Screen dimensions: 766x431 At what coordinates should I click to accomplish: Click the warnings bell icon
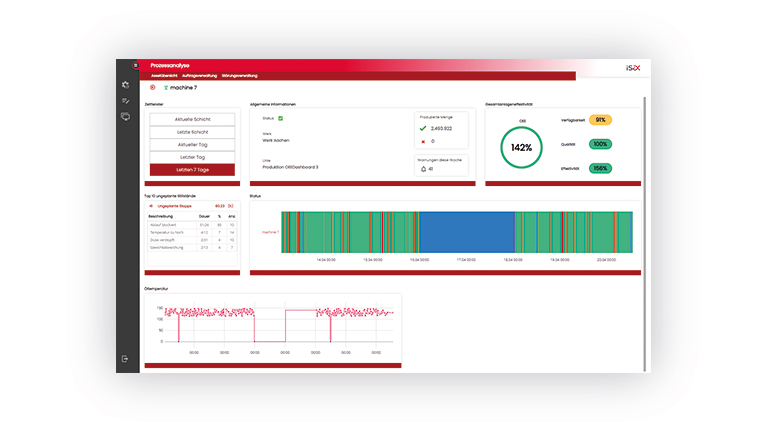pos(423,169)
